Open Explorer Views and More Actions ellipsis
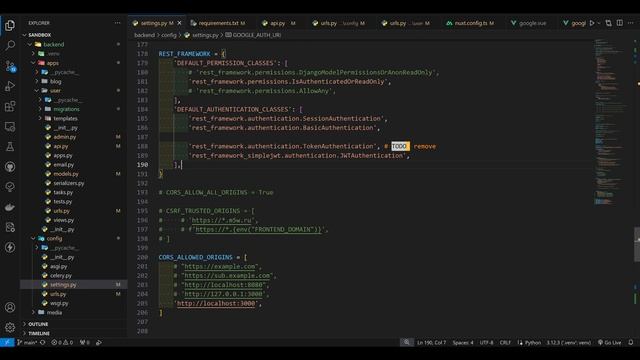This screenshot has height=360, width=640. click(x=118, y=23)
